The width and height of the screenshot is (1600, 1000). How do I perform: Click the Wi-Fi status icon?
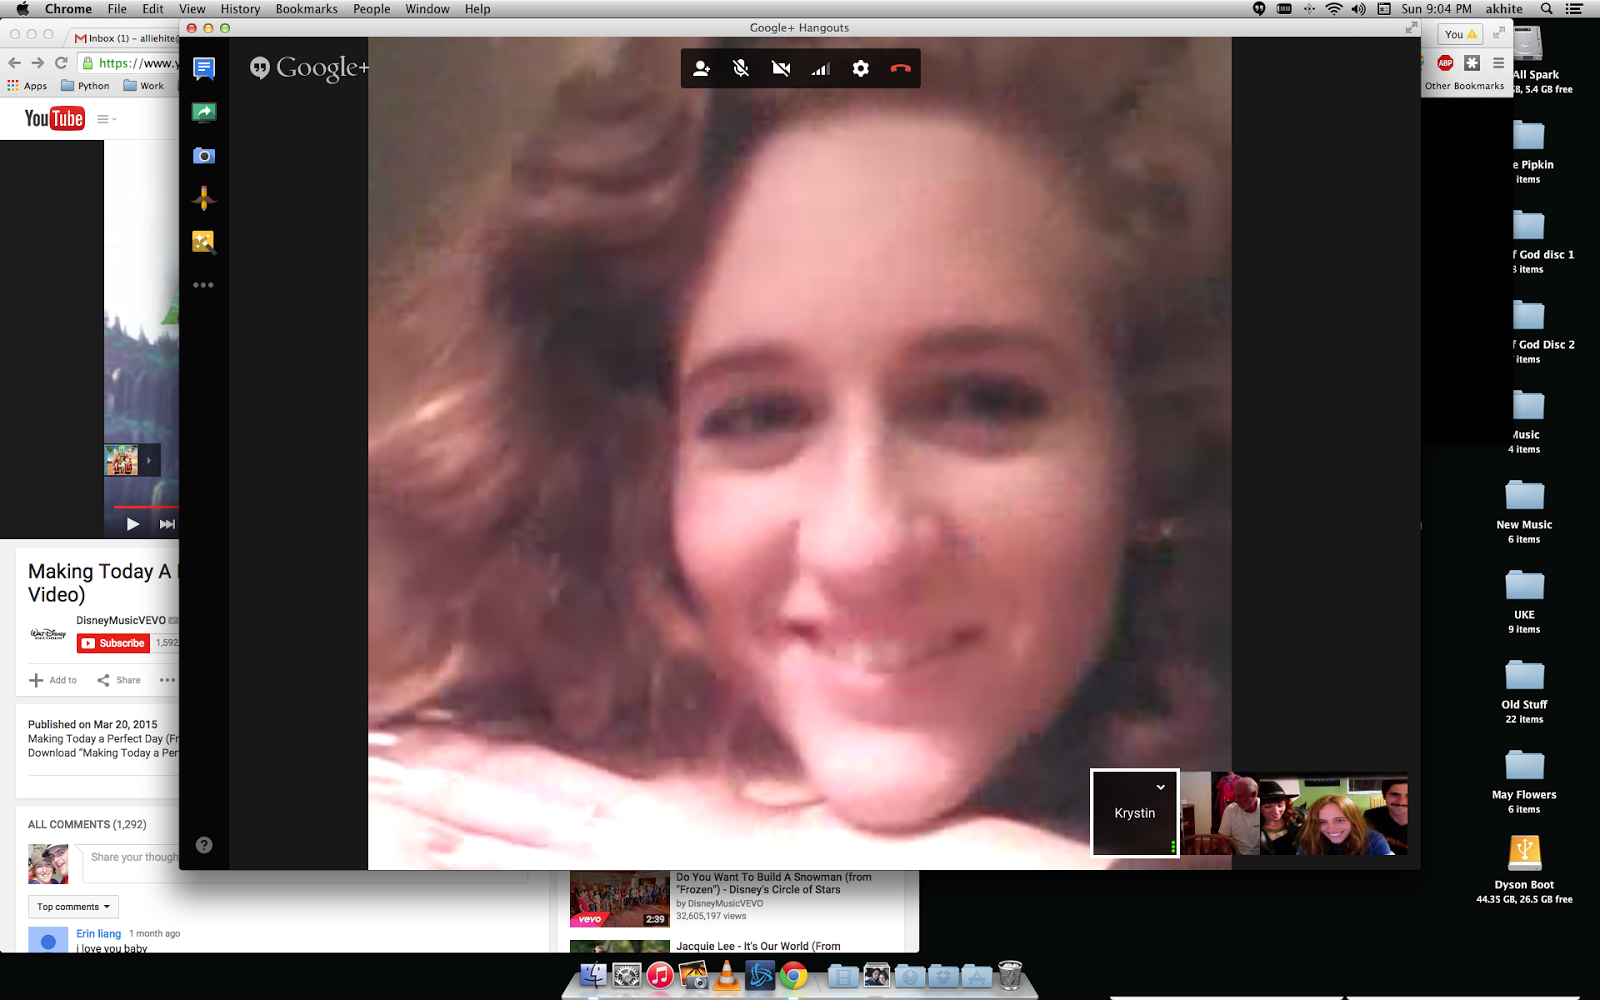(x=1334, y=9)
